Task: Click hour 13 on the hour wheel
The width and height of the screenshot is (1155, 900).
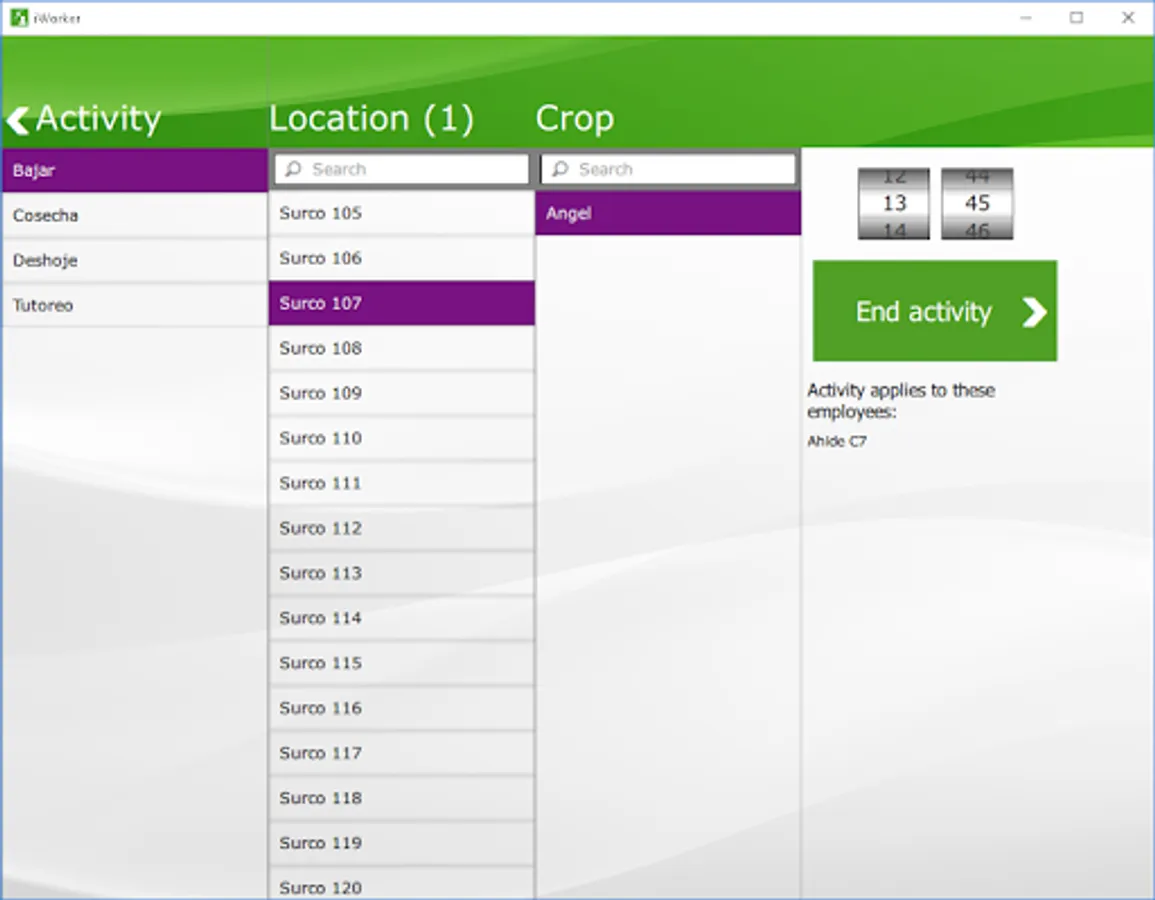Action: pos(894,203)
